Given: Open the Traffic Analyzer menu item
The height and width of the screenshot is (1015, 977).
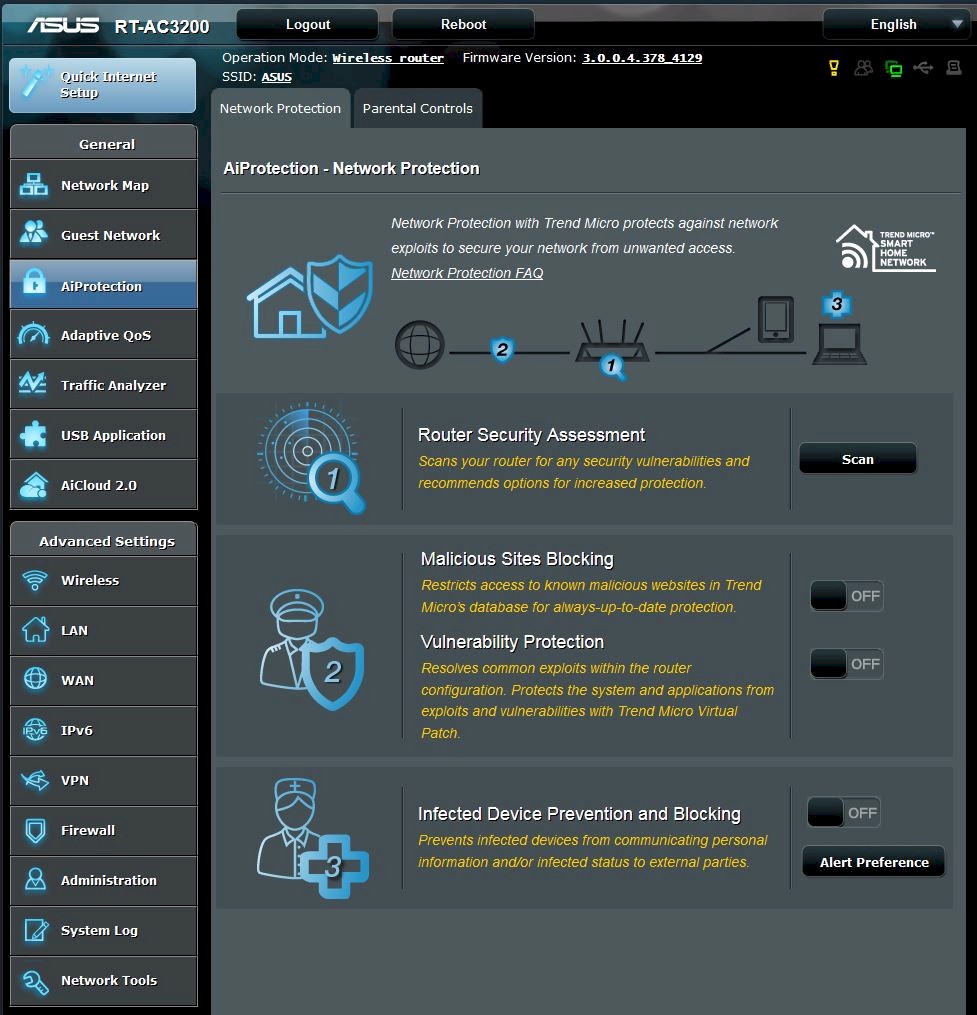Looking at the screenshot, I should (x=104, y=385).
